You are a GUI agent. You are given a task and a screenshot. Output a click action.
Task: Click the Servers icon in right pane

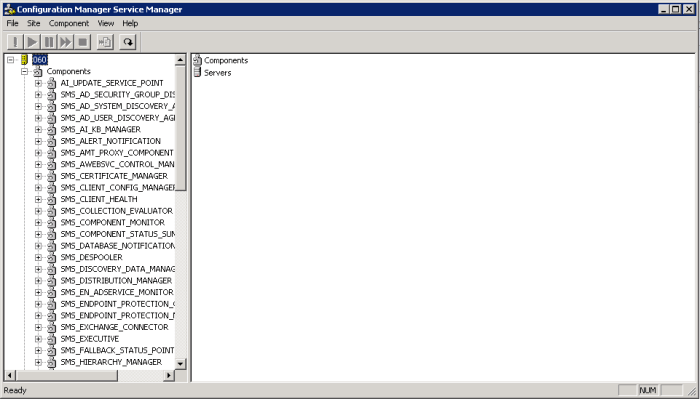pyautogui.click(x=197, y=72)
